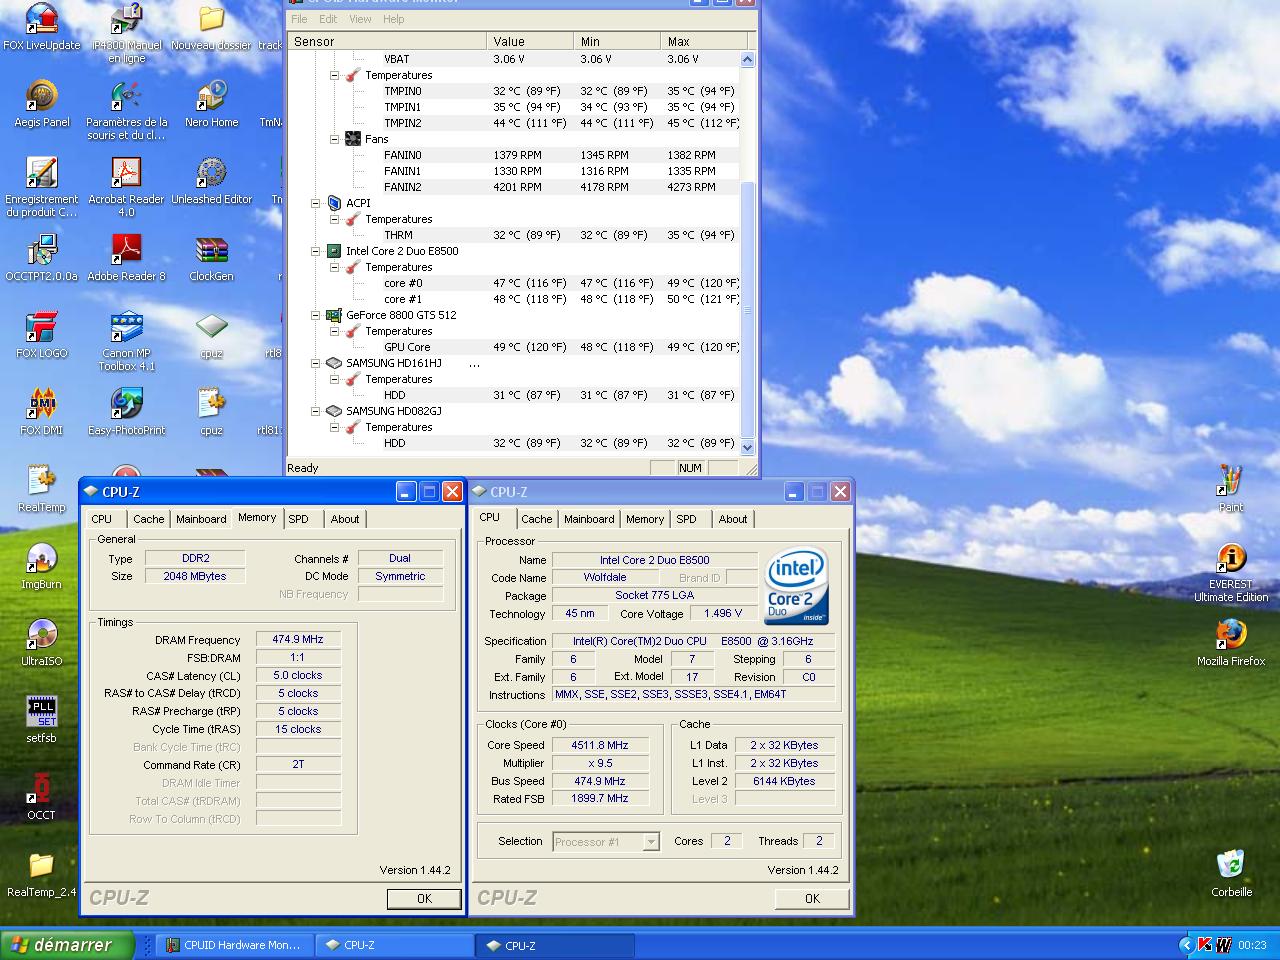Click the taskbar clock 00:23
The image size is (1280, 960).
tap(1252, 945)
